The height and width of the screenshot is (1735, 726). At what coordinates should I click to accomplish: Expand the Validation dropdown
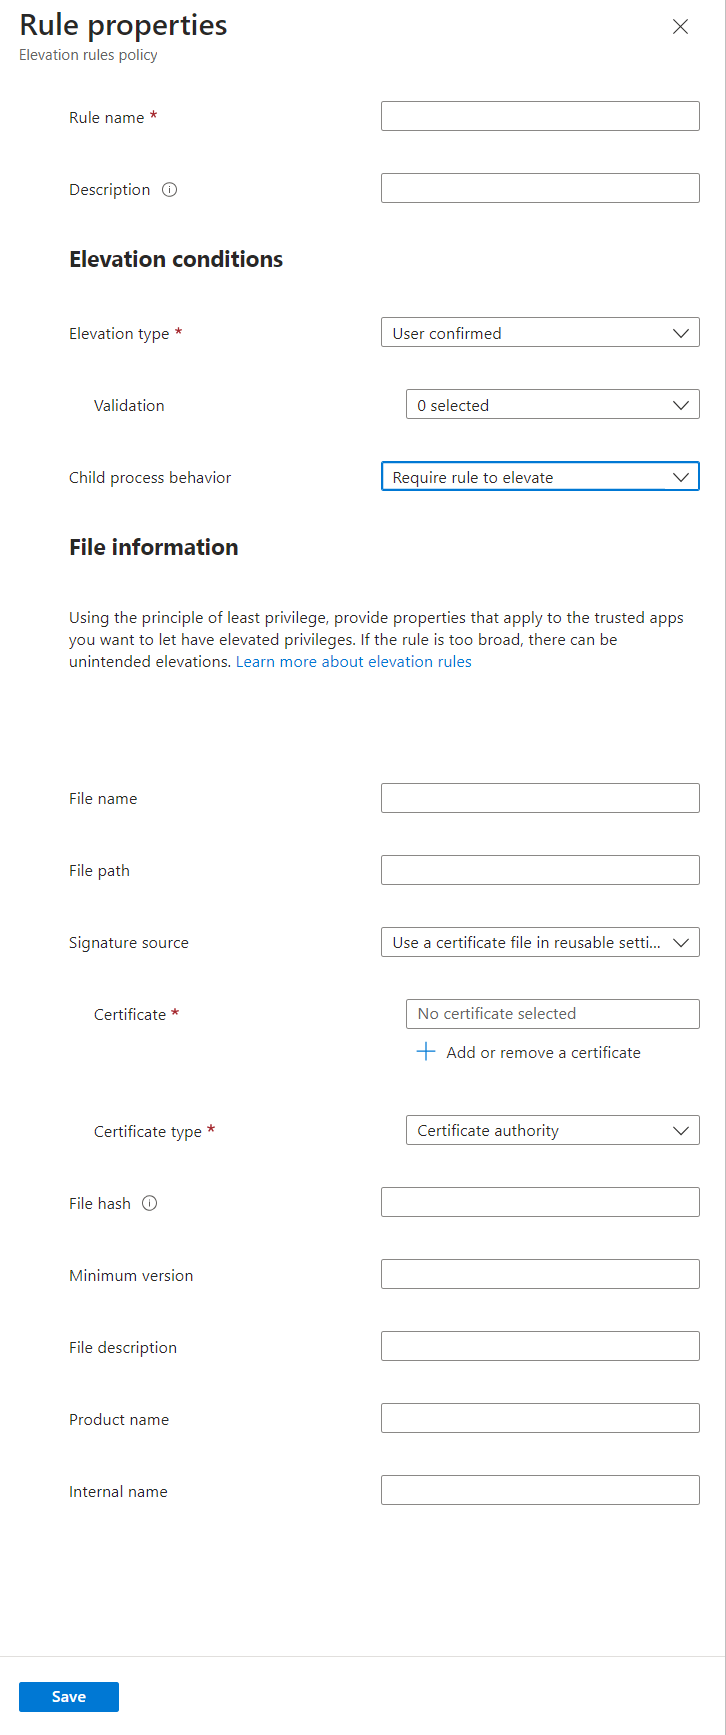pyautogui.click(x=553, y=405)
